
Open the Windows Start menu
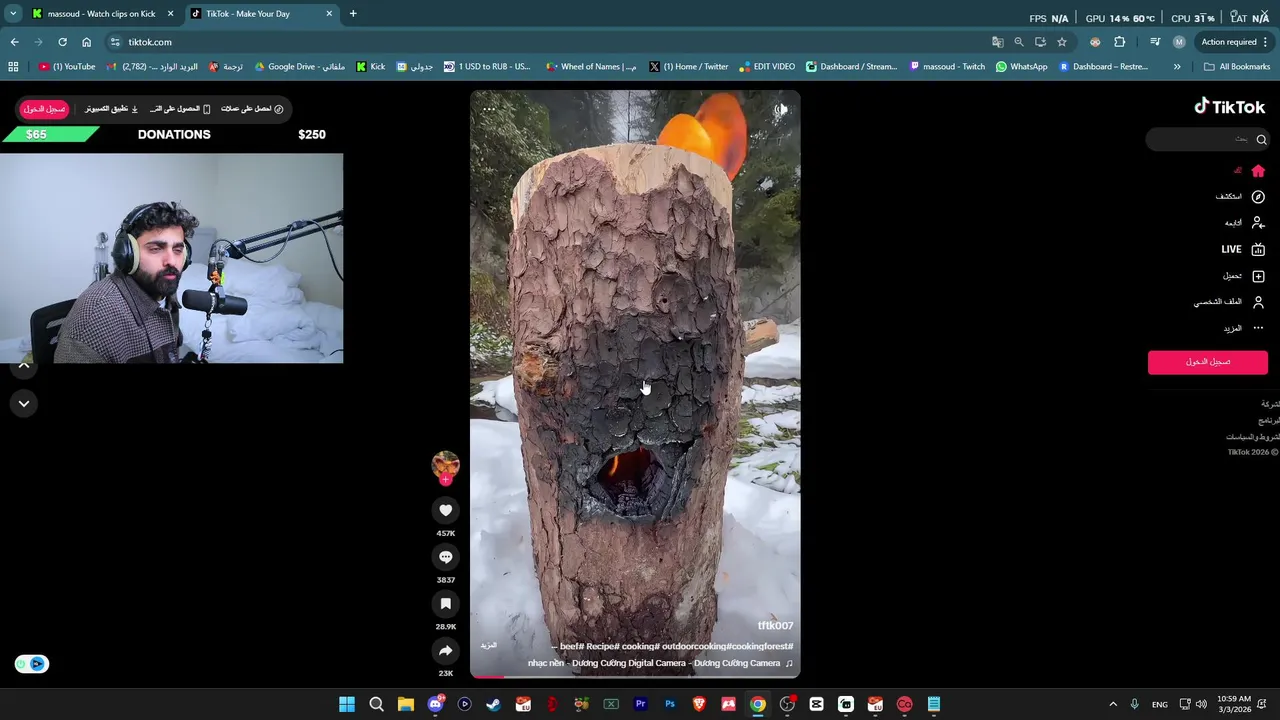coord(347,704)
